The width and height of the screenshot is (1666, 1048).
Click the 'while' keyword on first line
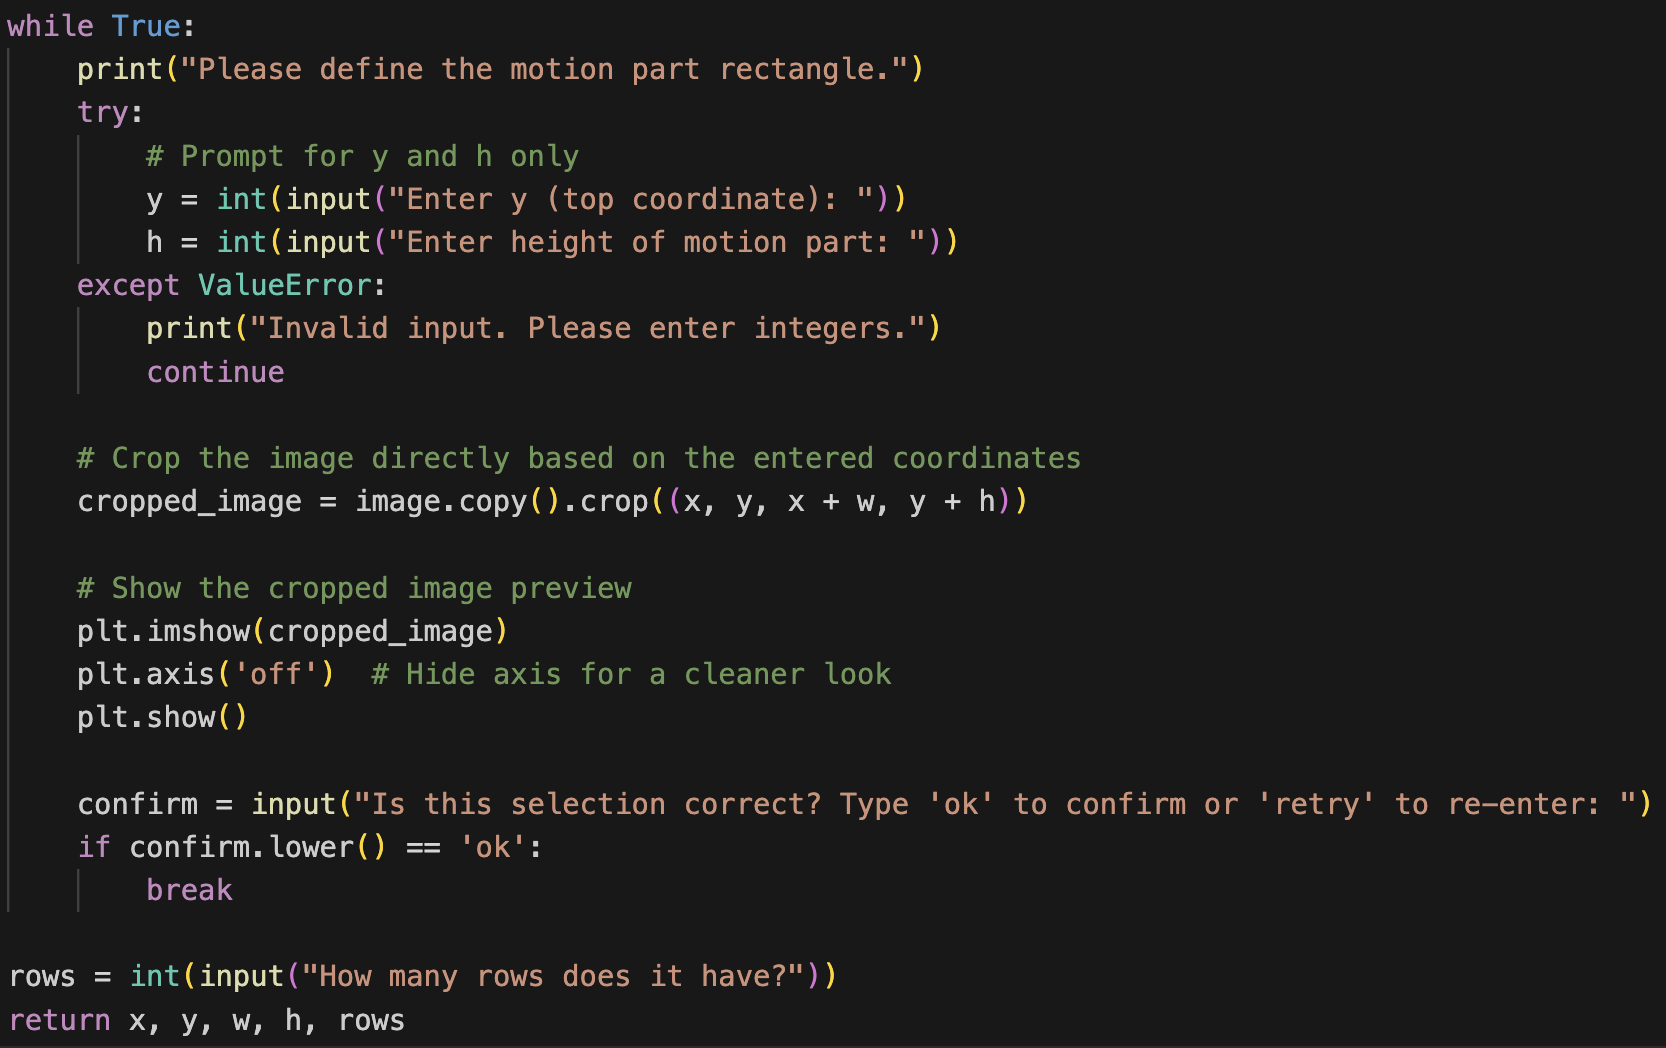[50, 26]
